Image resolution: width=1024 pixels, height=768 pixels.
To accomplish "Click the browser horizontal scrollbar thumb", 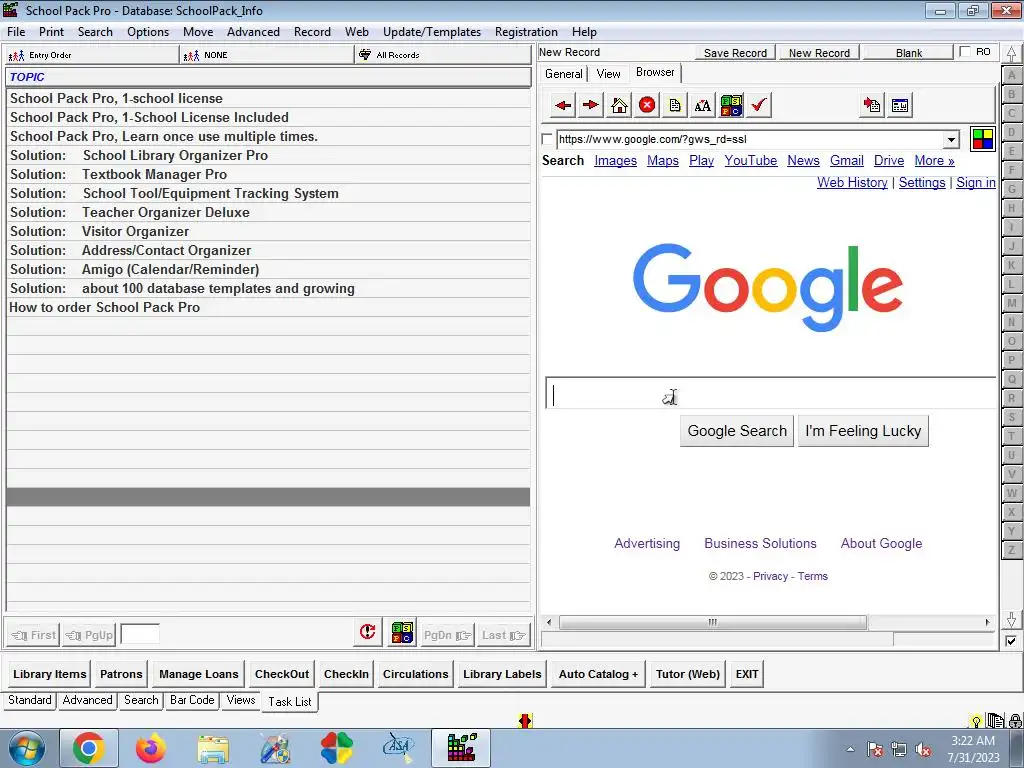I will [712, 622].
